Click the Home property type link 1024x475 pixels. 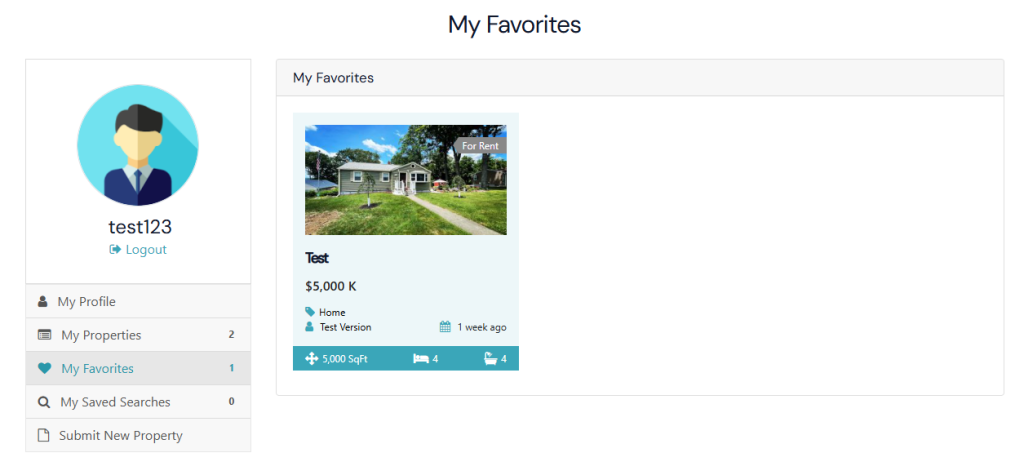[x=332, y=312]
